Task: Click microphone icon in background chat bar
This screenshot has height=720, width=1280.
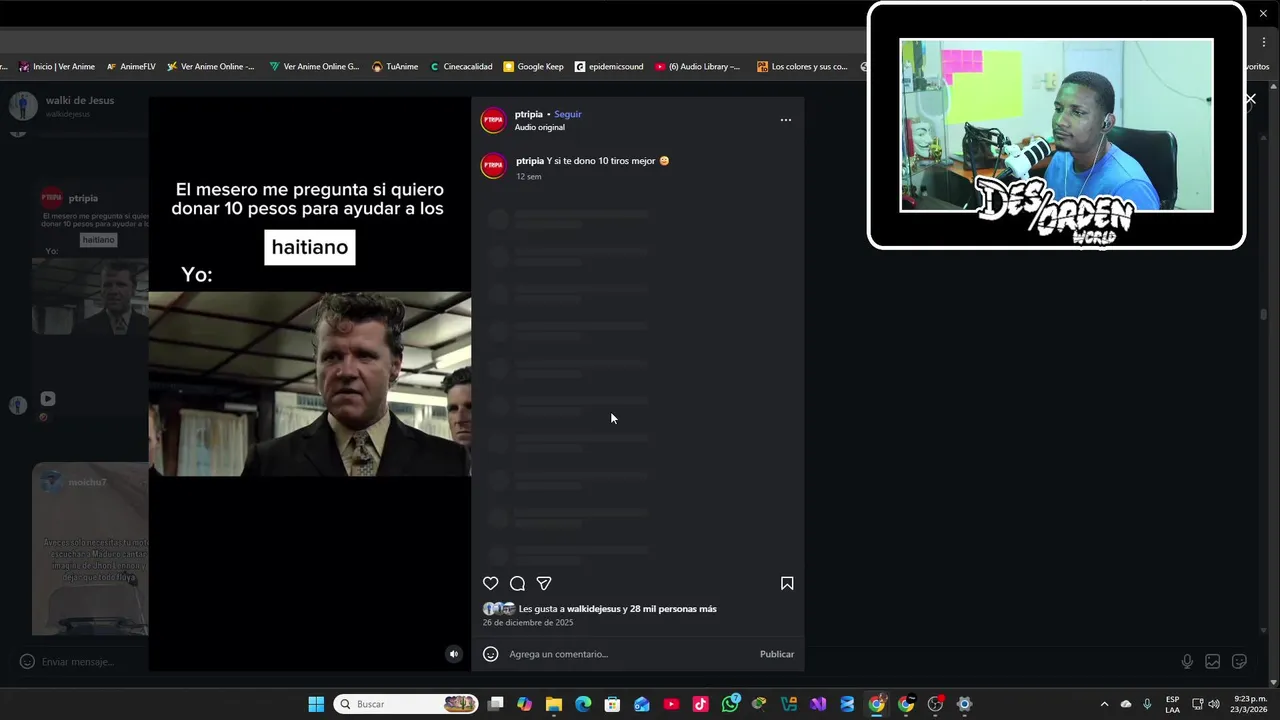Action: pyautogui.click(x=1187, y=661)
